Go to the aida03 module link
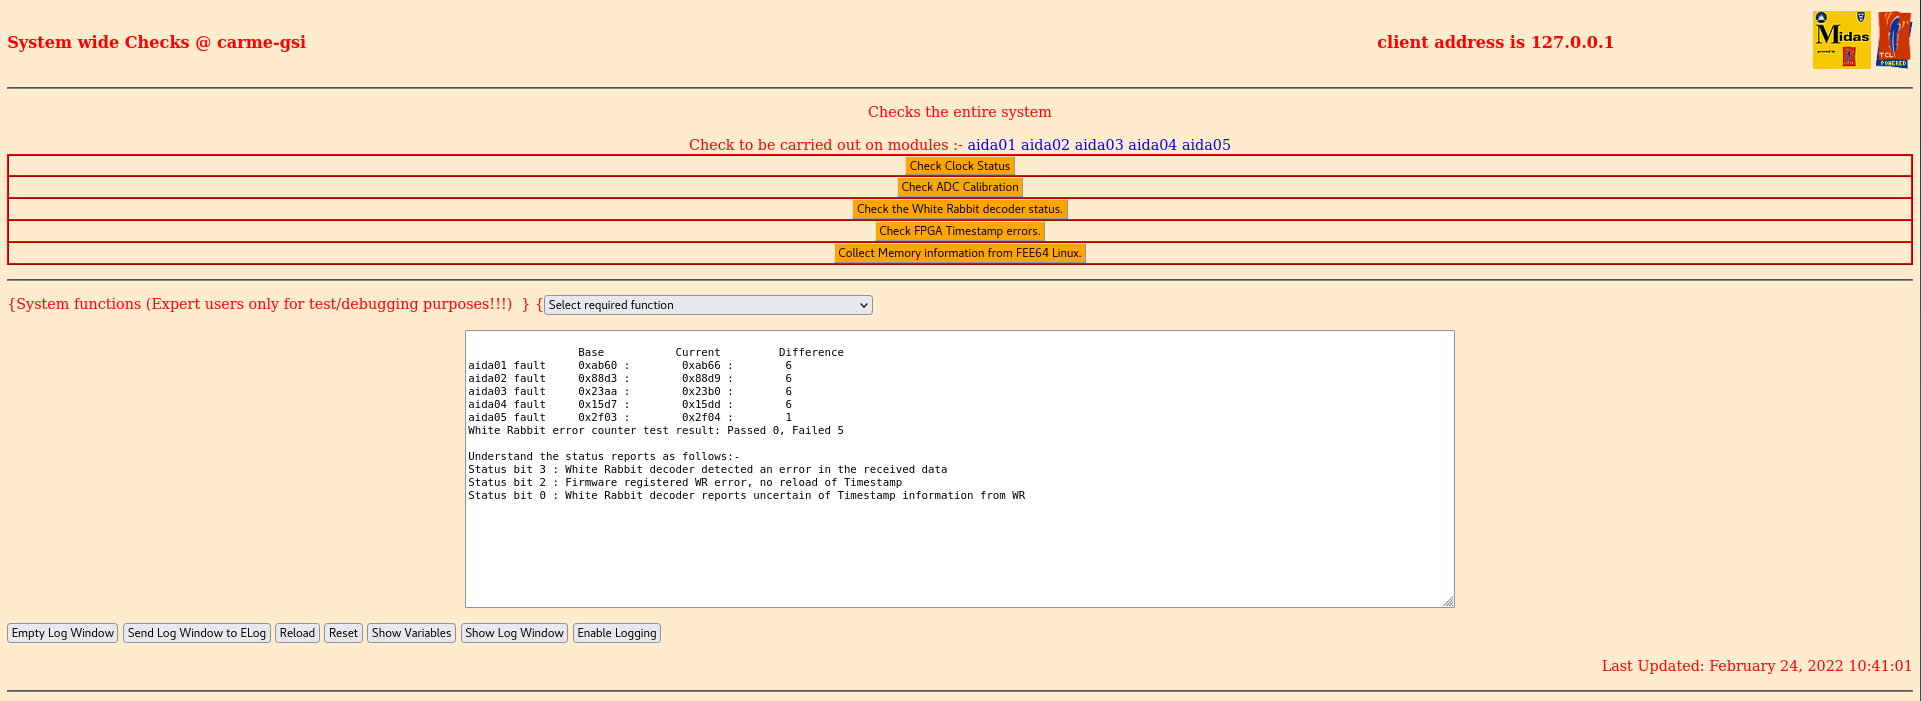 pos(1098,145)
